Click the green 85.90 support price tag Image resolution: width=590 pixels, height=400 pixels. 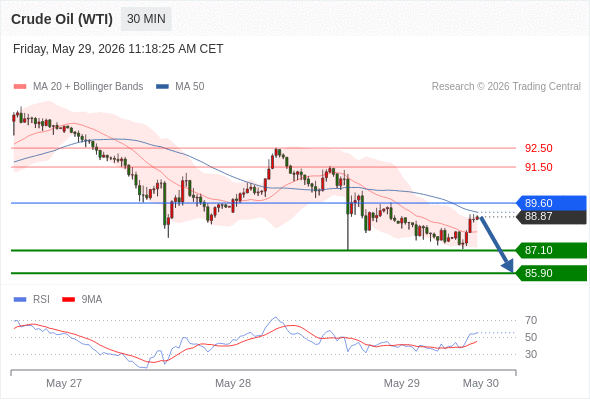[x=551, y=273]
